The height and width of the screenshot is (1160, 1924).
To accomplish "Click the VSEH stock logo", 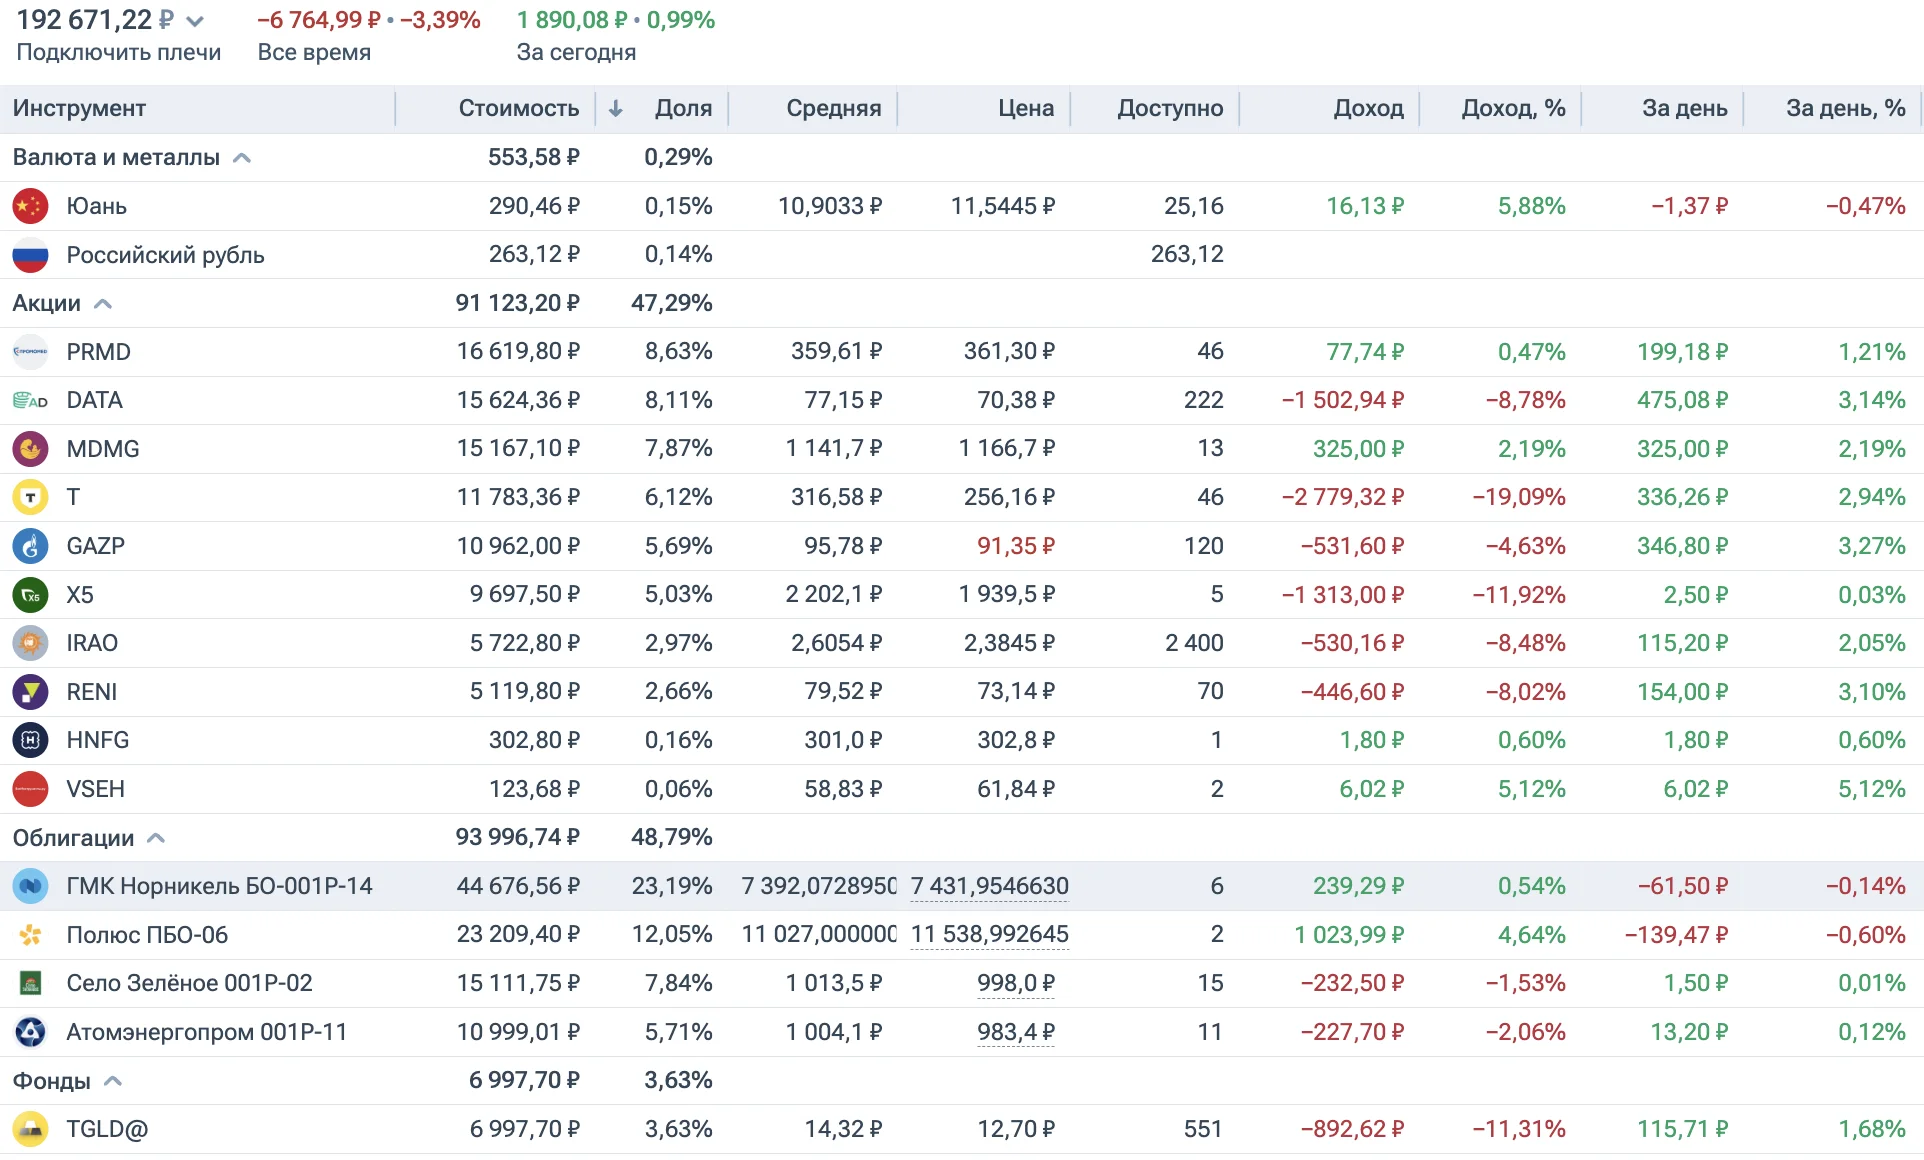I will click(x=30, y=789).
